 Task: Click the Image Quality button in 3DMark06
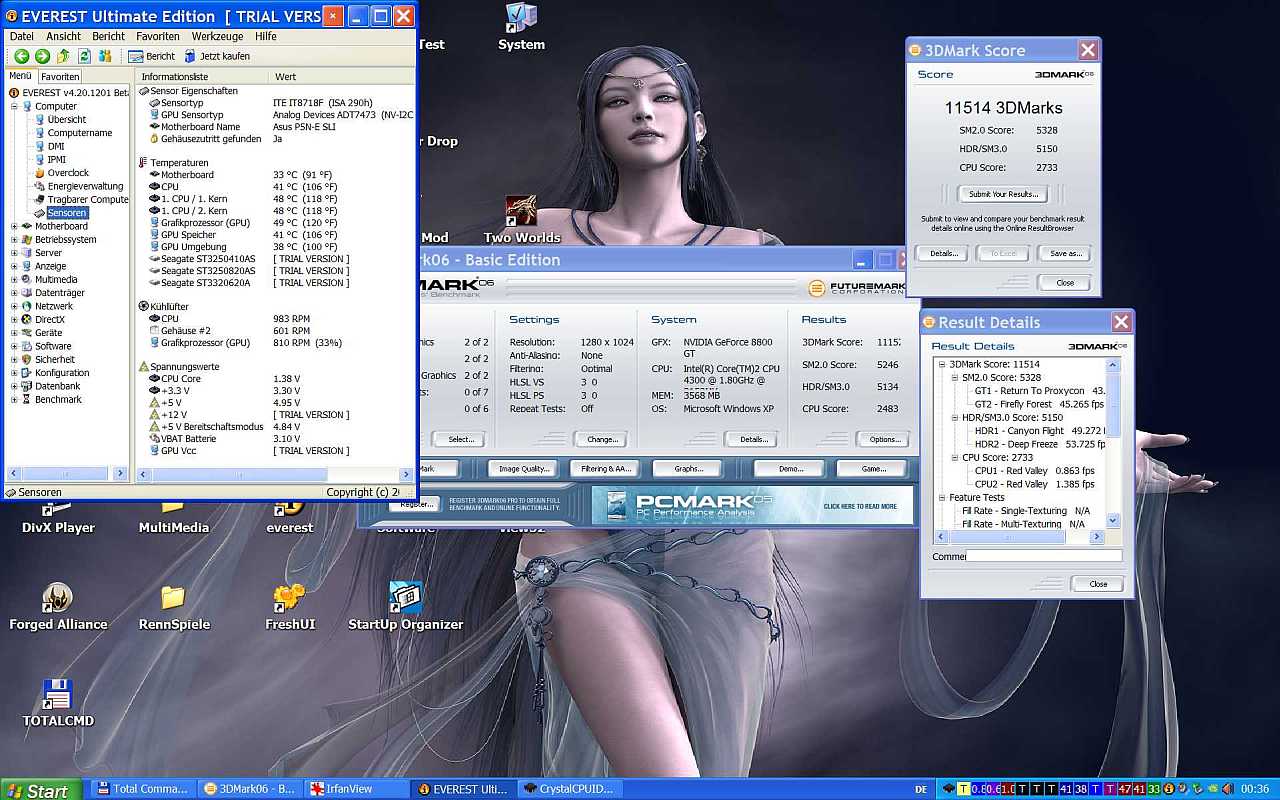523,468
